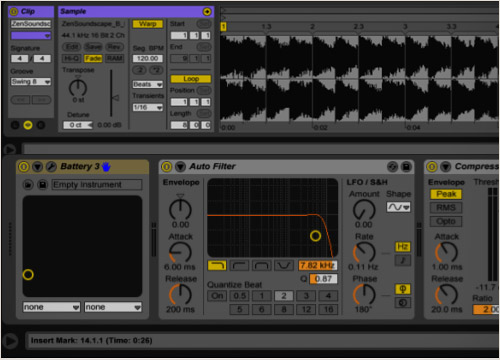500x360 pixels.
Task: Click Auto Filter save preset disk icon
Action: tap(406, 167)
